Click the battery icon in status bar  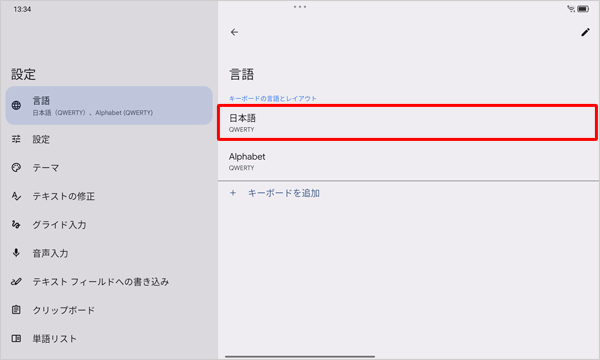583,9
